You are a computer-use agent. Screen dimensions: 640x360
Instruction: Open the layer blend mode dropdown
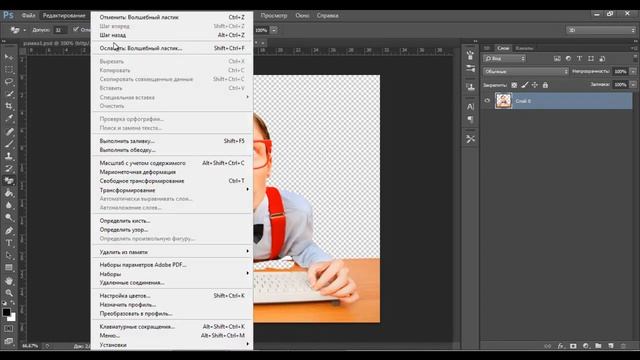pos(526,71)
